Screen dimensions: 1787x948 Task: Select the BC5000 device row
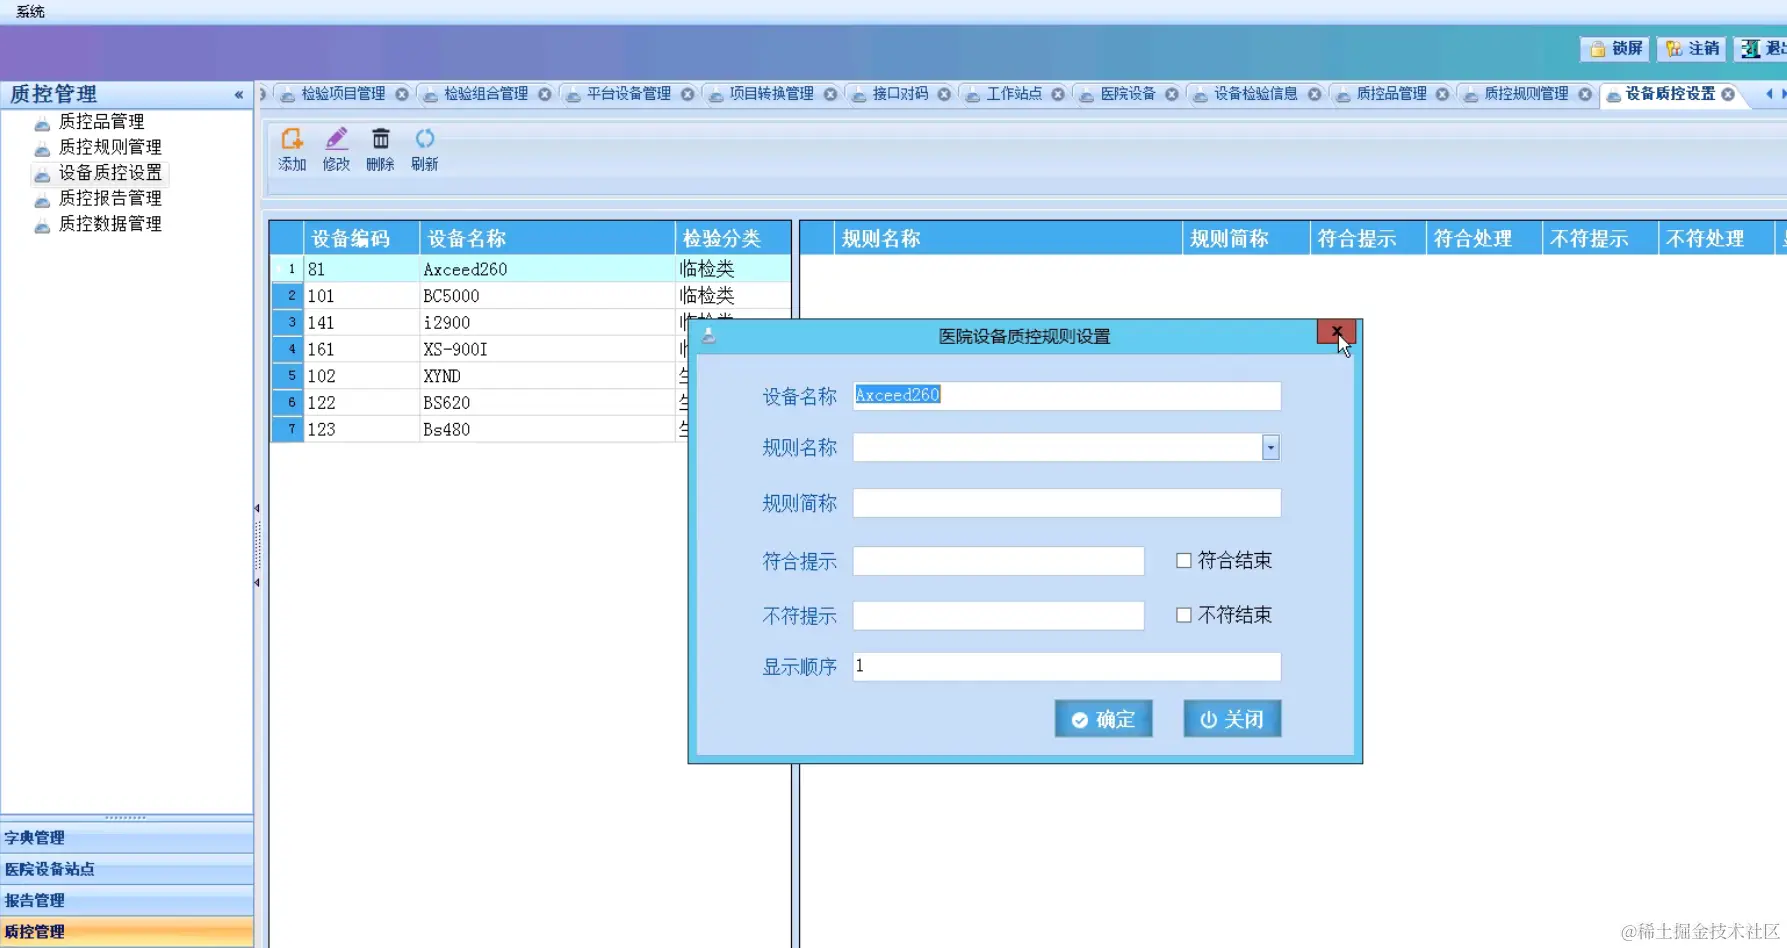[x=530, y=296]
